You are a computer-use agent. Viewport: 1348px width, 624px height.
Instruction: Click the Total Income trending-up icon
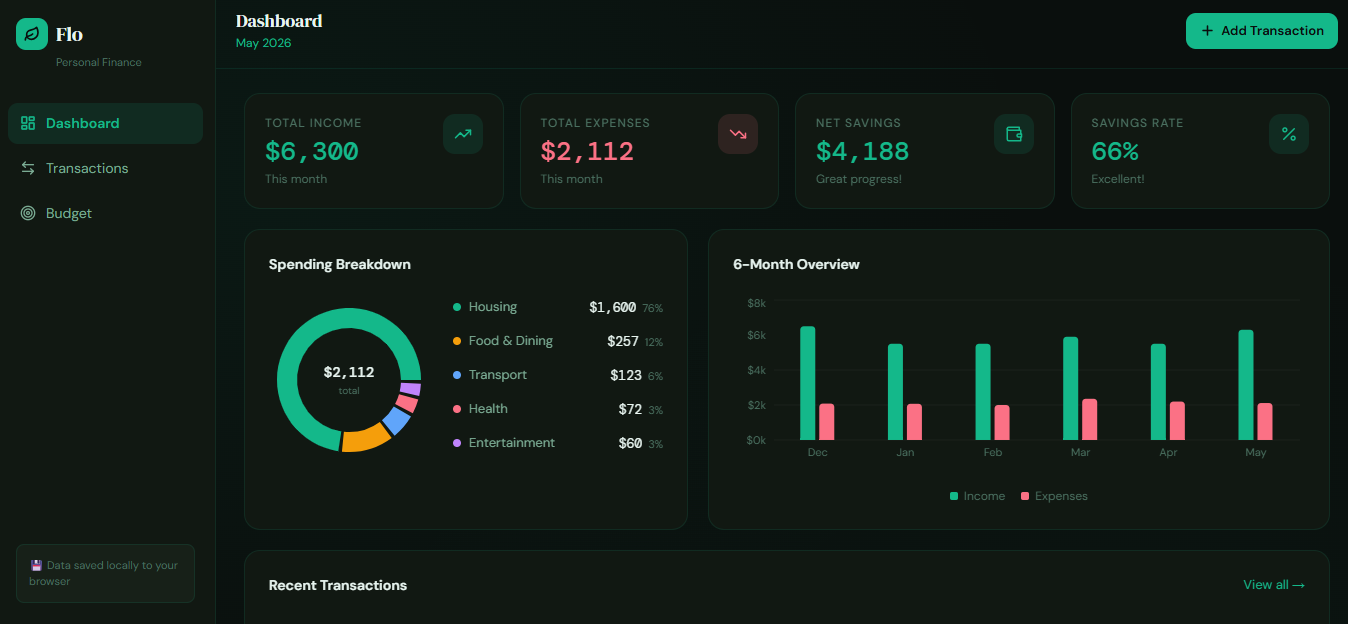(463, 134)
